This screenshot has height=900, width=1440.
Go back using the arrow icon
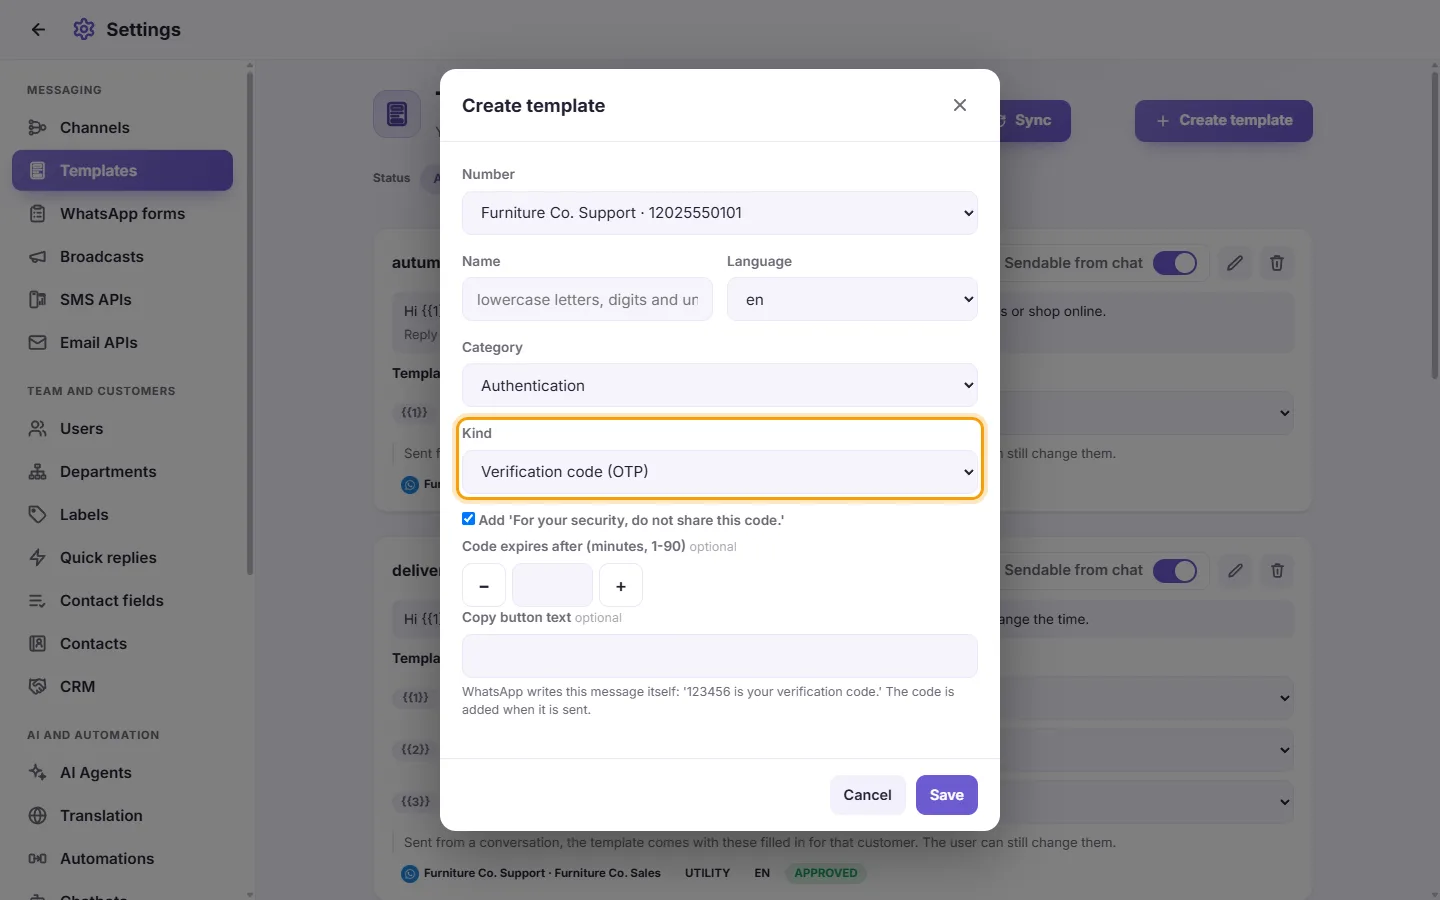(x=38, y=29)
